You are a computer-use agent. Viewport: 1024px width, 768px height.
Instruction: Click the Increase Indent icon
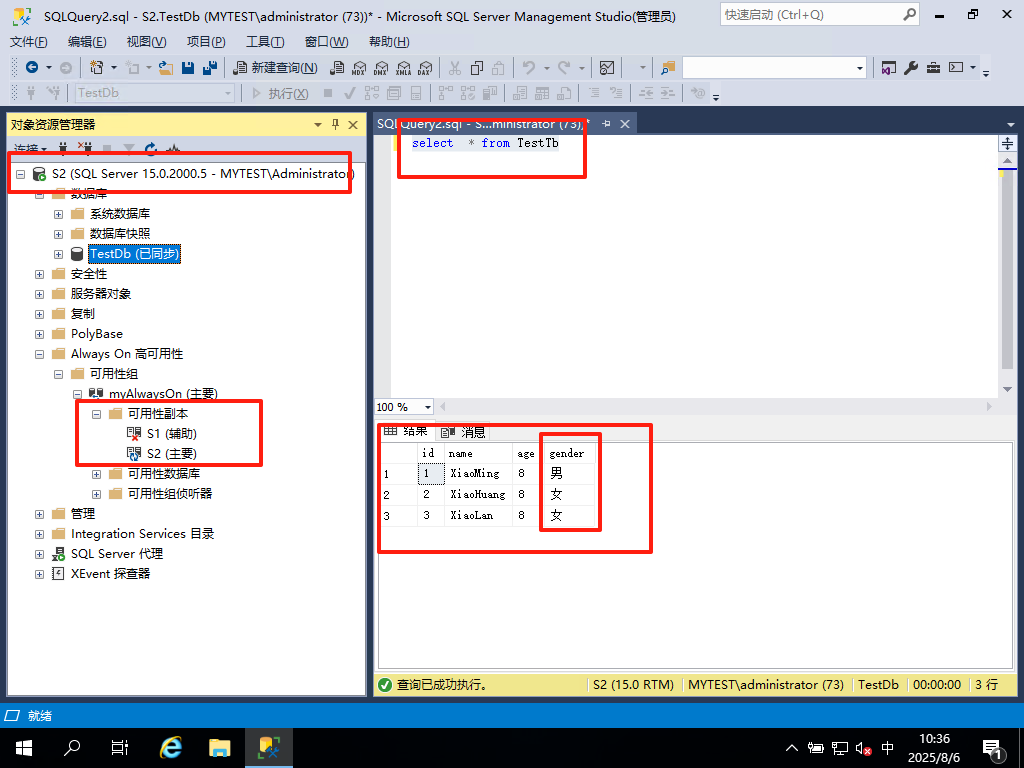click(667, 93)
